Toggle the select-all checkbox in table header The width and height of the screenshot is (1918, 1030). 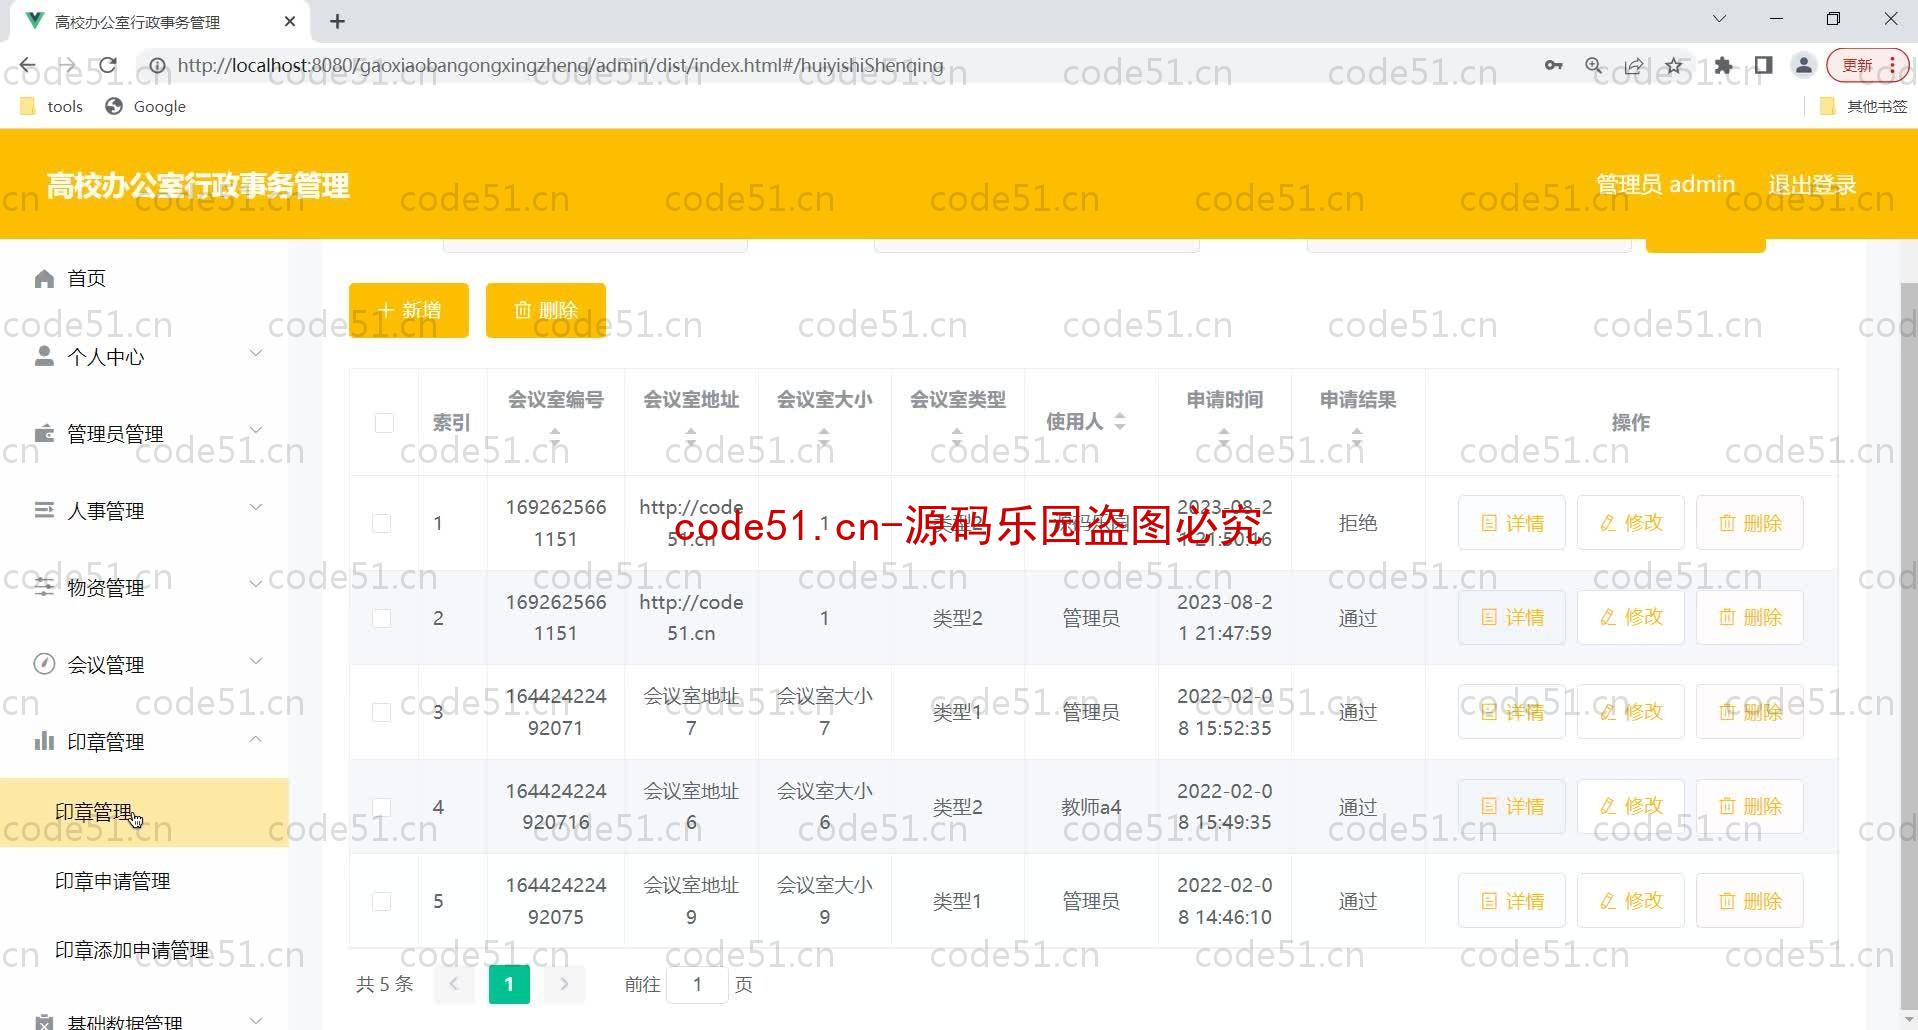click(x=384, y=423)
